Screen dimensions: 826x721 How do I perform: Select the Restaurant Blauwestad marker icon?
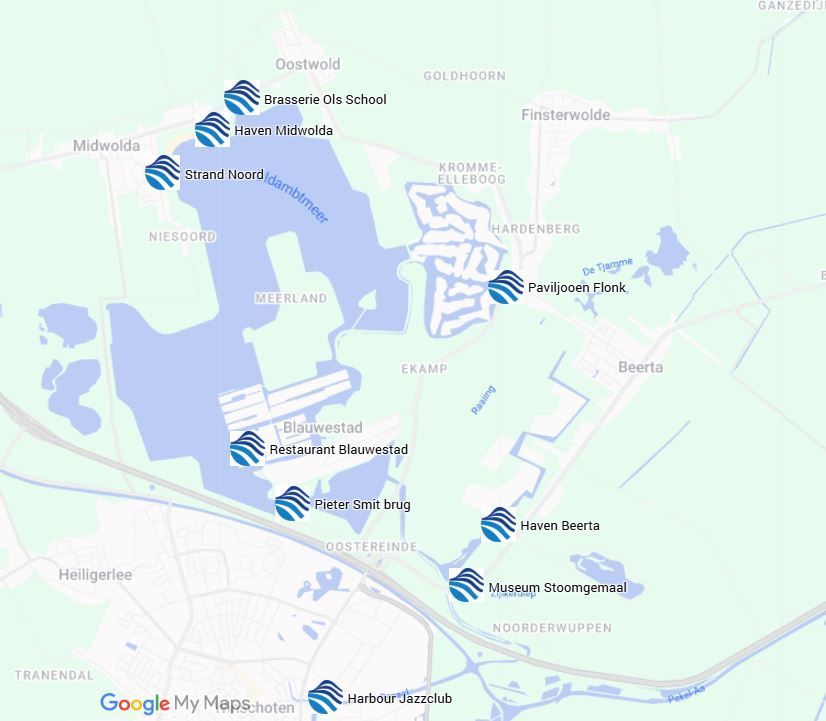(248, 448)
